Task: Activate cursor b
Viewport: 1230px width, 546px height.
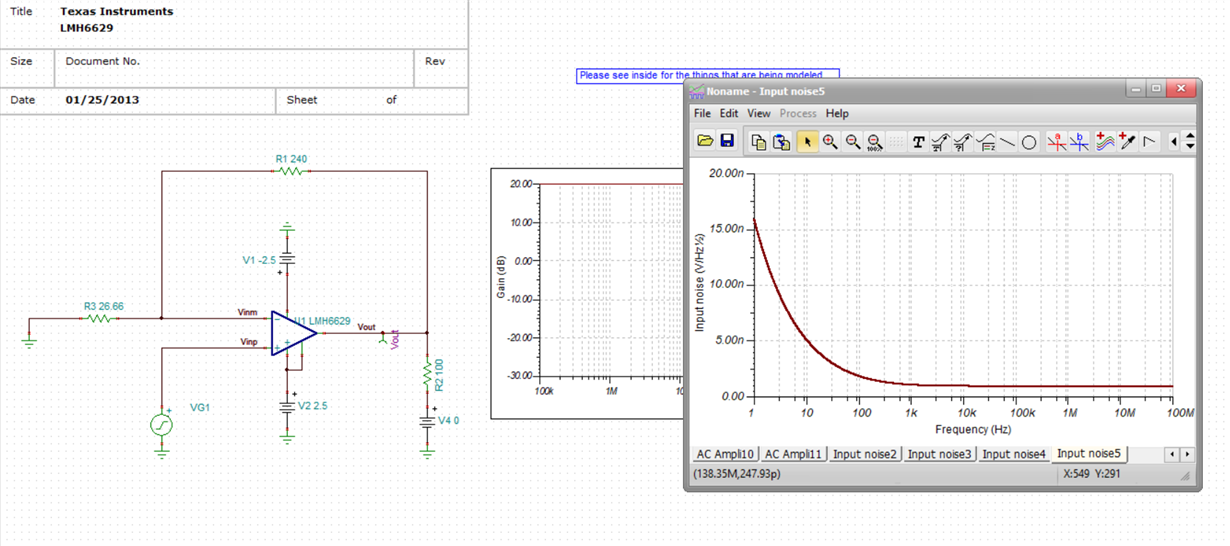Action: [x=1079, y=142]
